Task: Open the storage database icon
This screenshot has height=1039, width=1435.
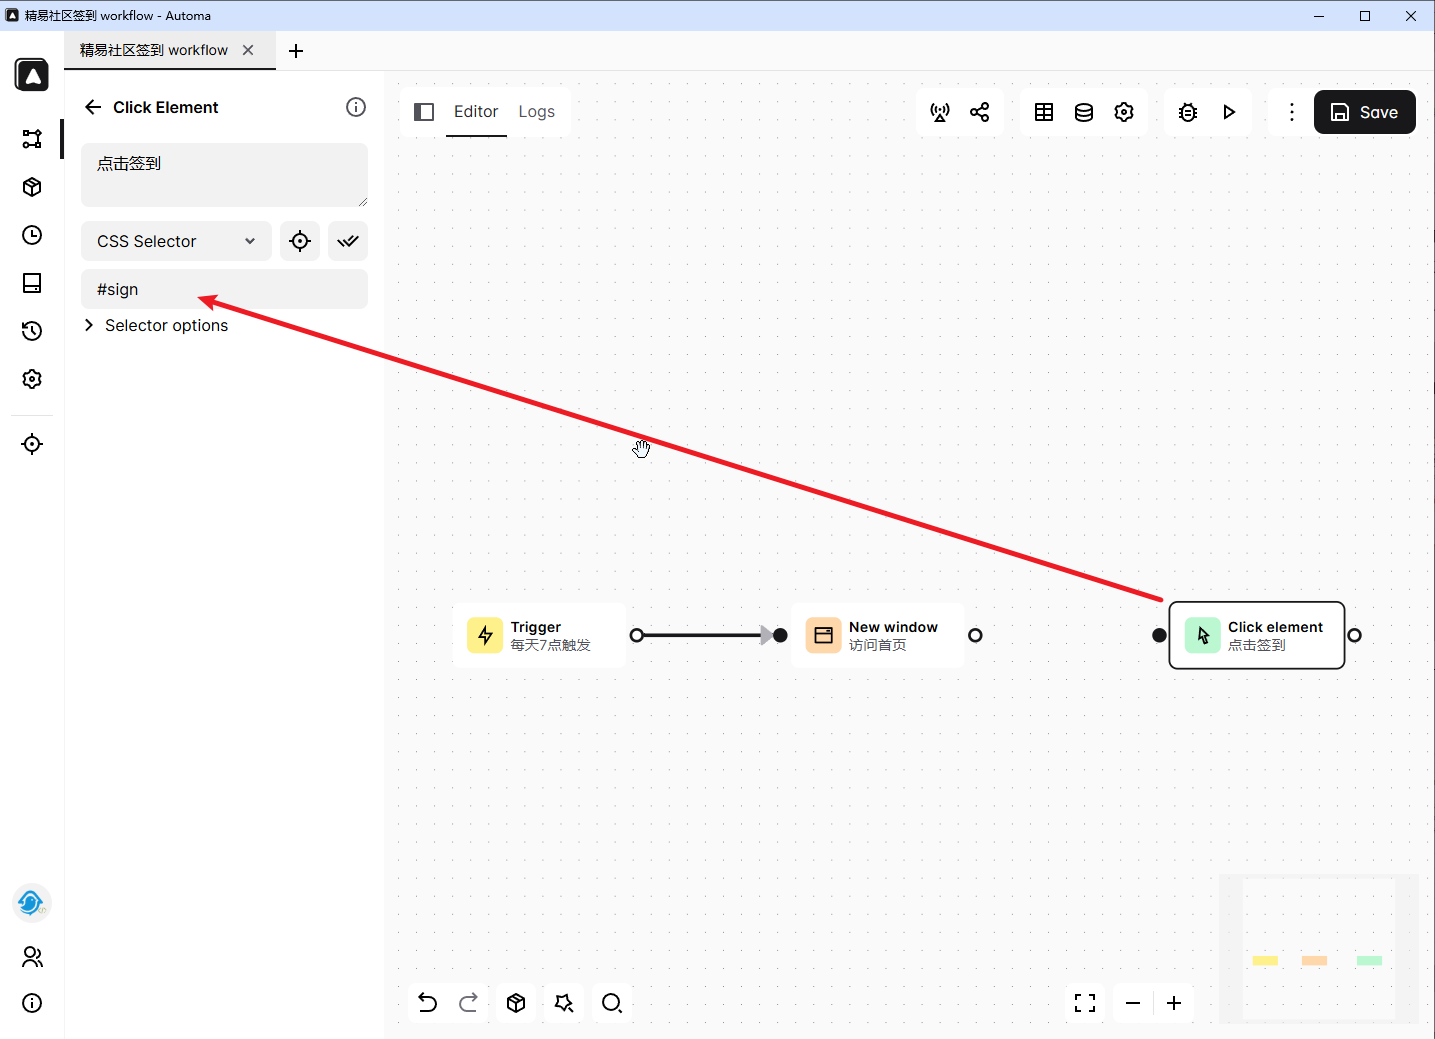Action: coord(1084,112)
